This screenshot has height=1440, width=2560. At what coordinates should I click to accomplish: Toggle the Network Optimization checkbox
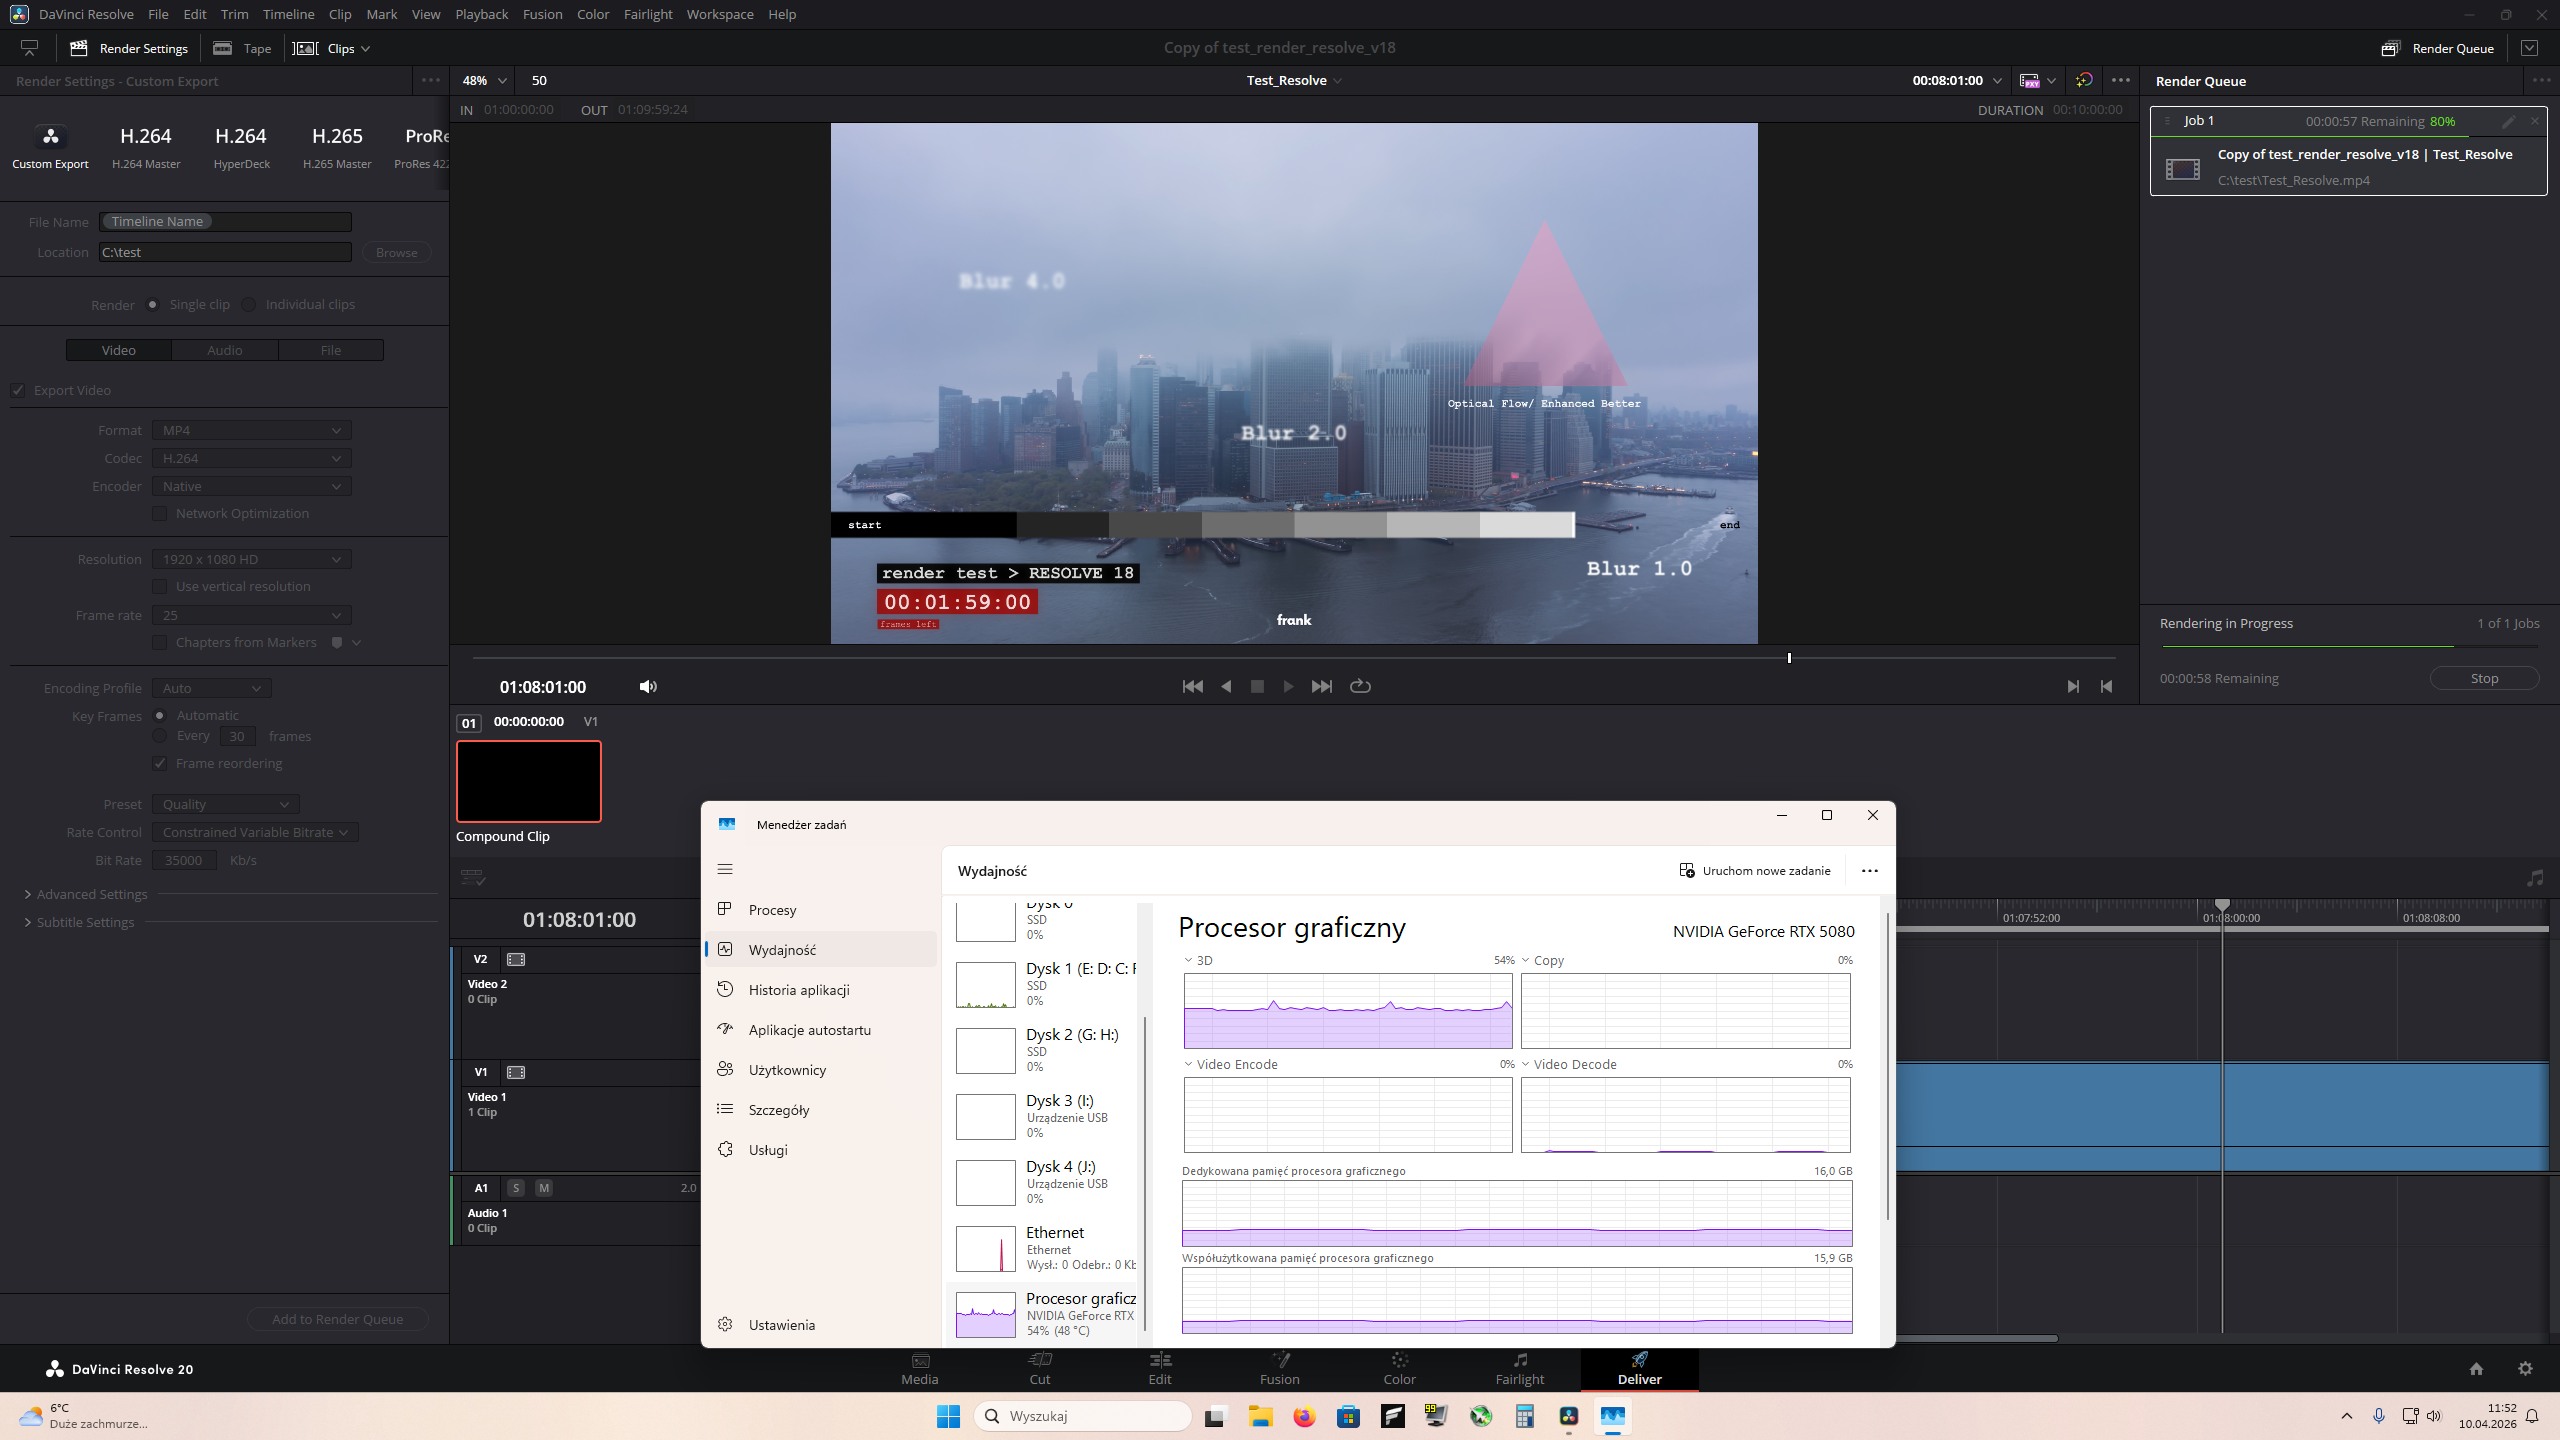(160, 513)
